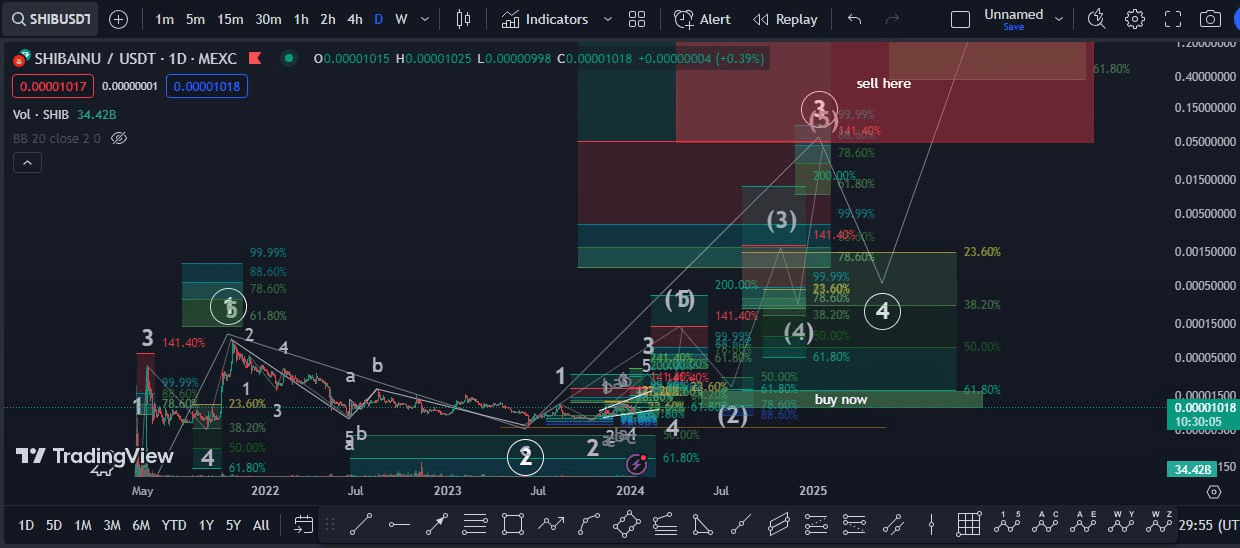Toggle BB 20 close 2 0 indicator visibility

click(x=119, y=138)
